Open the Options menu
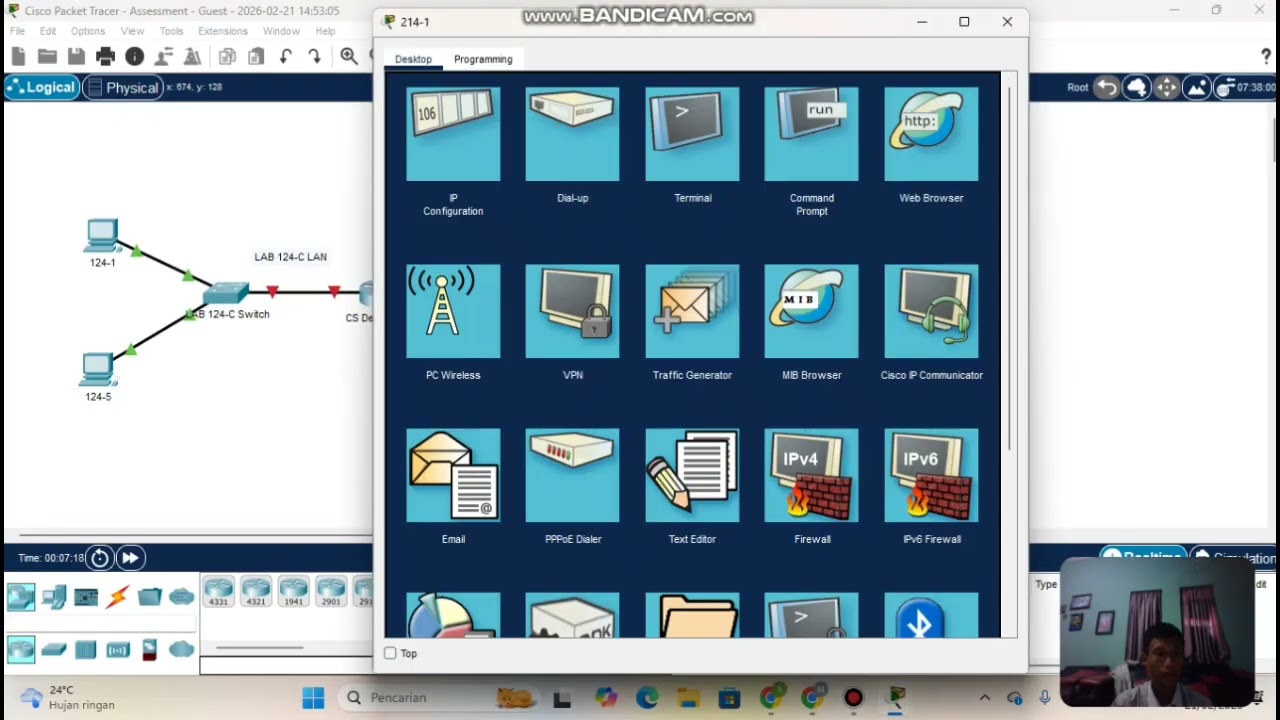This screenshot has height=720, width=1280. (x=88, y=31)
